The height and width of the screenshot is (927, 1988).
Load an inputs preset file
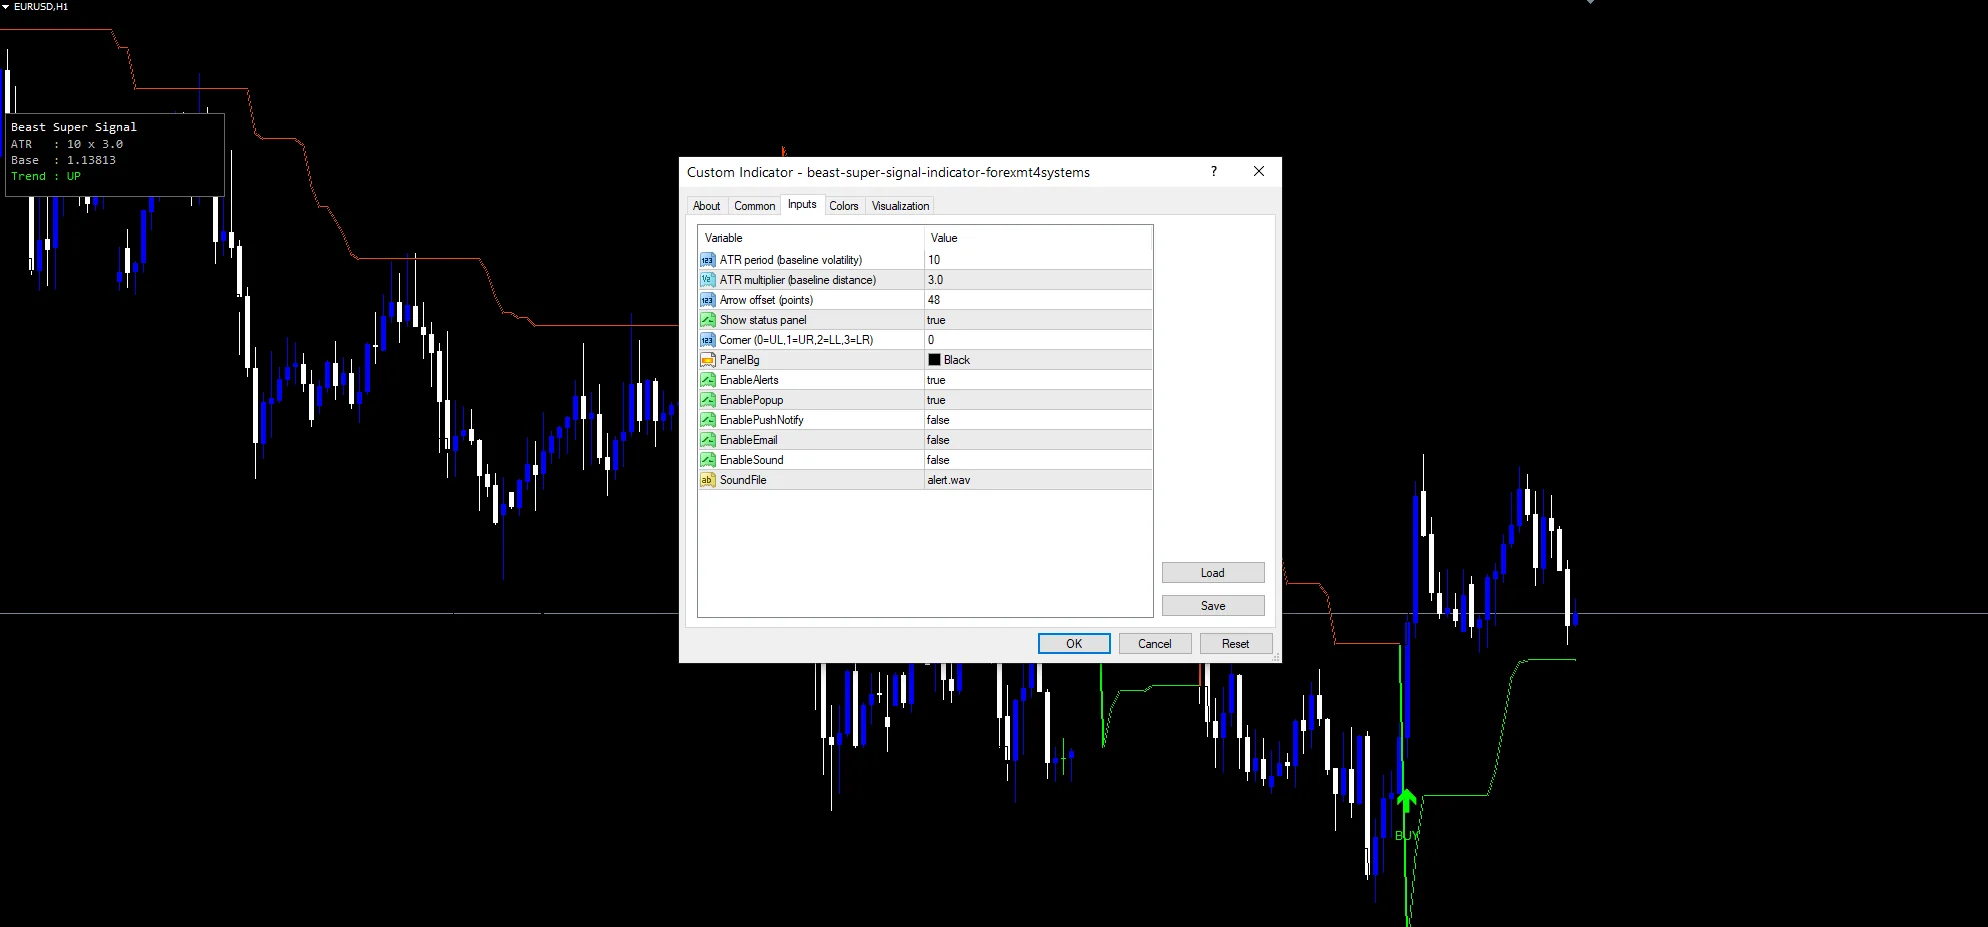pos(1213,573)
